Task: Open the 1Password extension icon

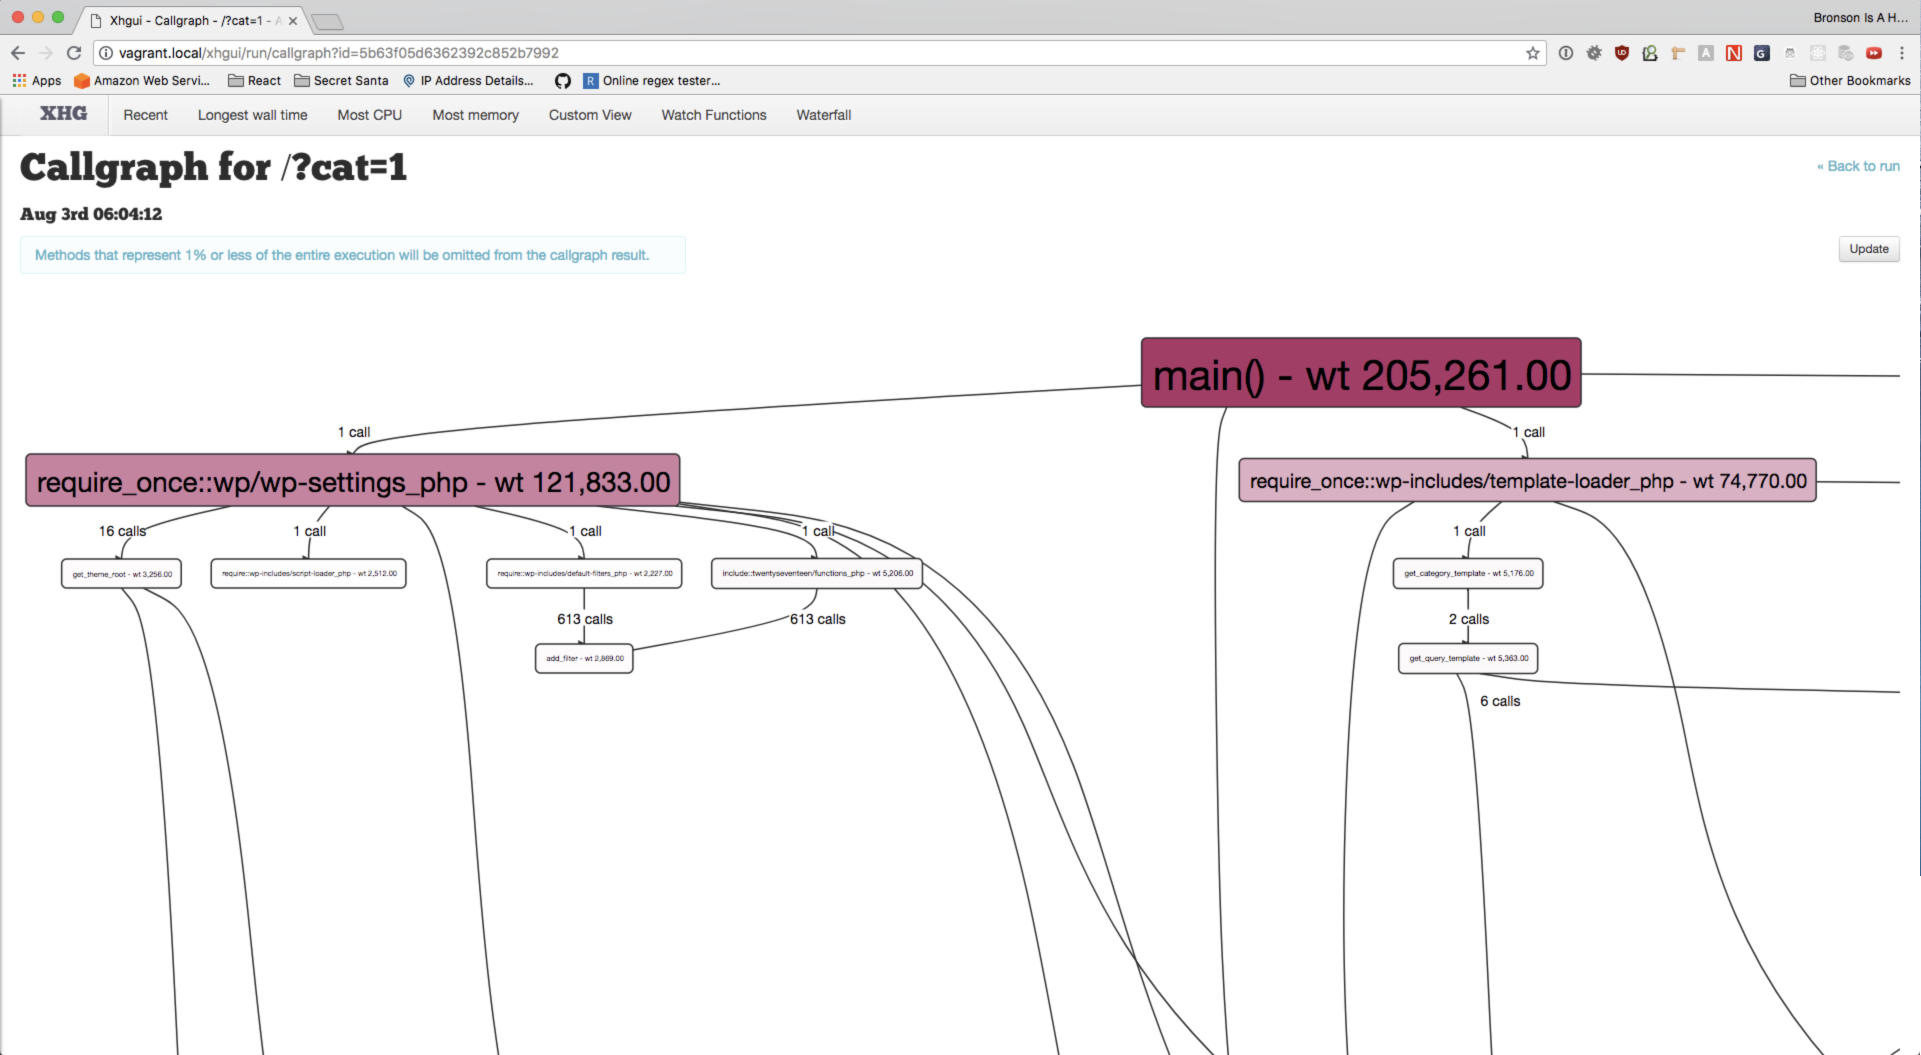Action: point(1566,53)
